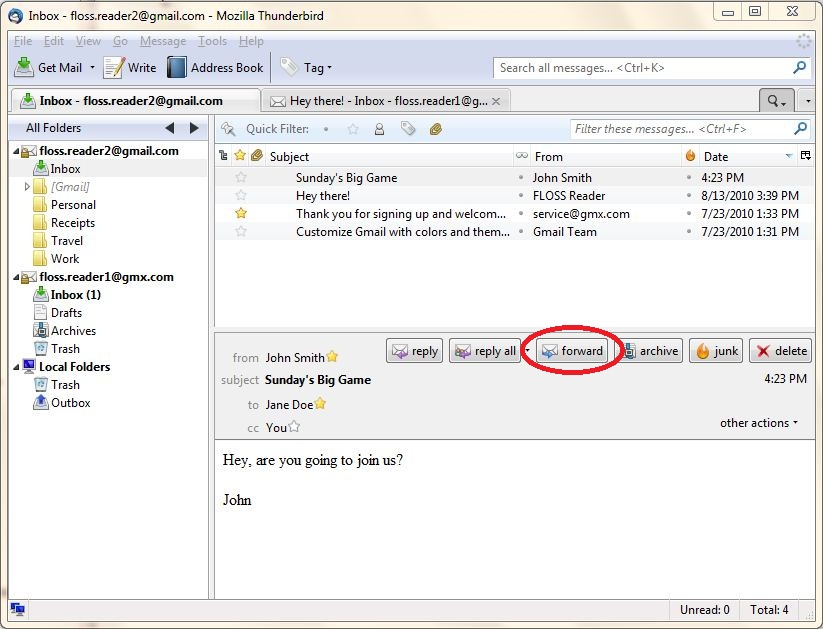This screenshot has height=629, width=823.
Task: Click the contact quick filter icon
Action: pyautogui.click(x=379, y=129)
